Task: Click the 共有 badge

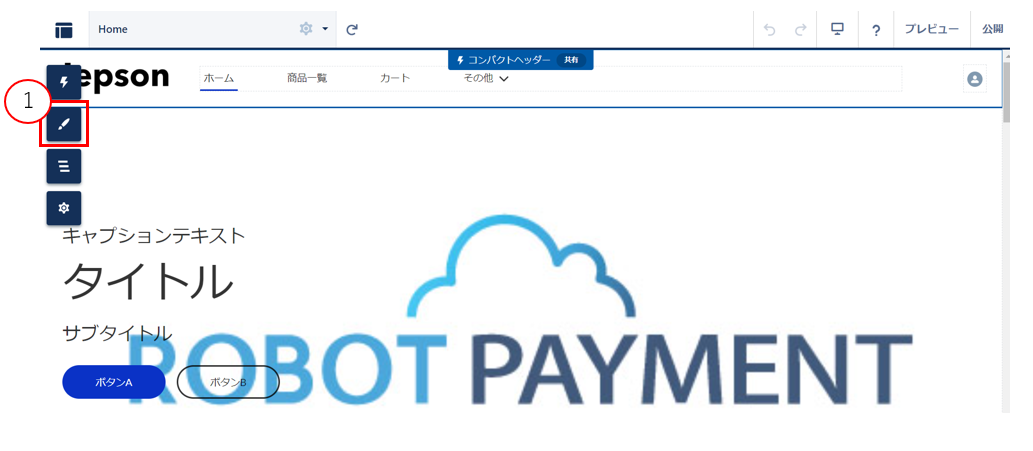Action: point(571,60)
